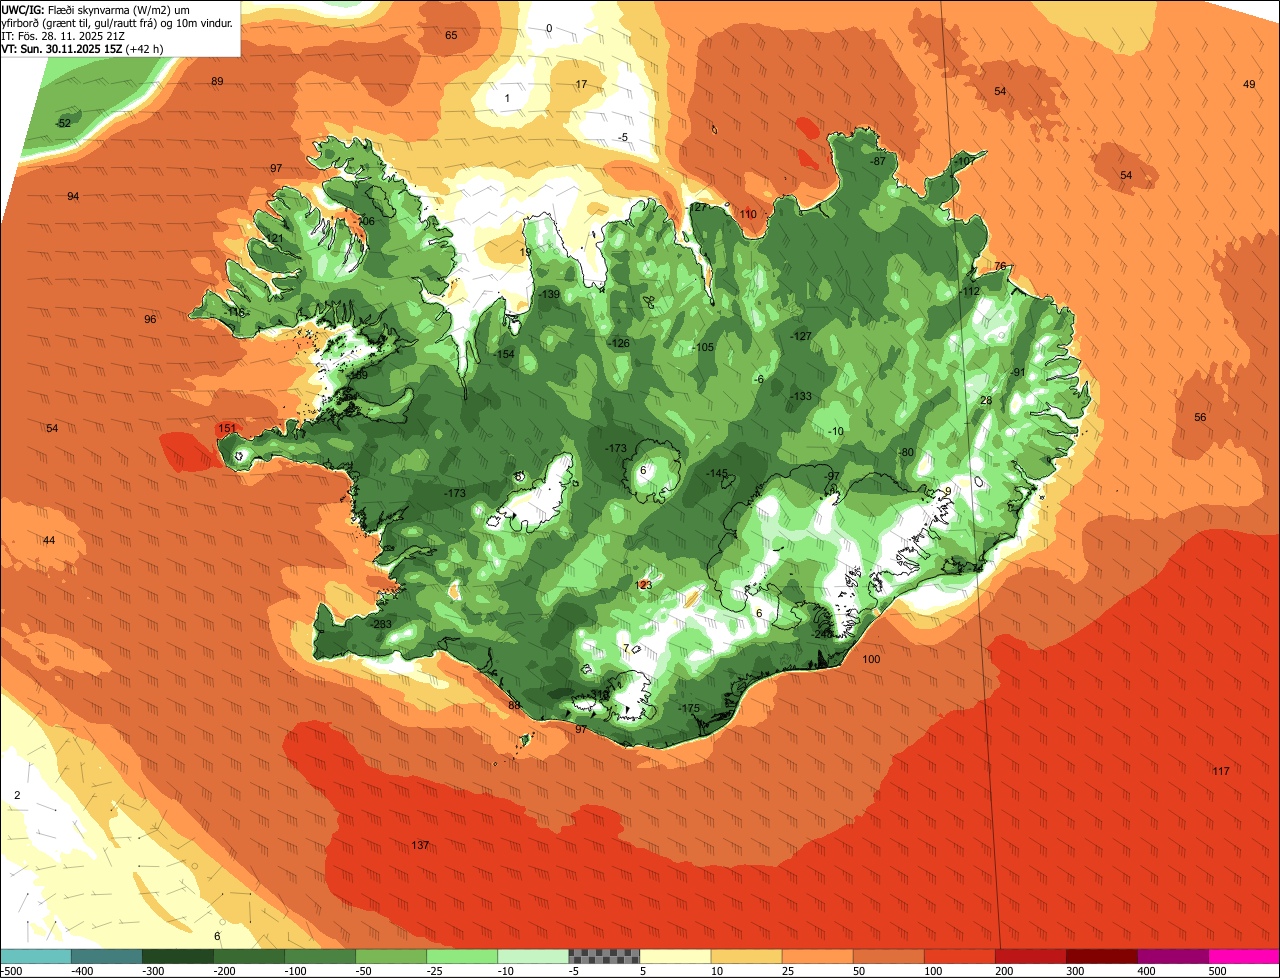Image resolution: width=1280 pixels, height=978 pixels.
Task: Click the -139 value in northern Iceland
Action: [549, 294]
